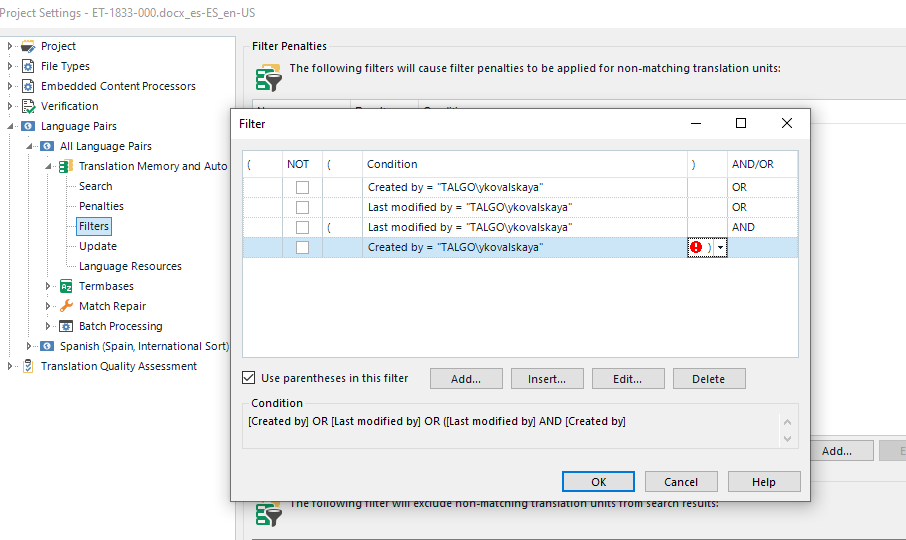Select Update in the settings tree

coord(98,246)
